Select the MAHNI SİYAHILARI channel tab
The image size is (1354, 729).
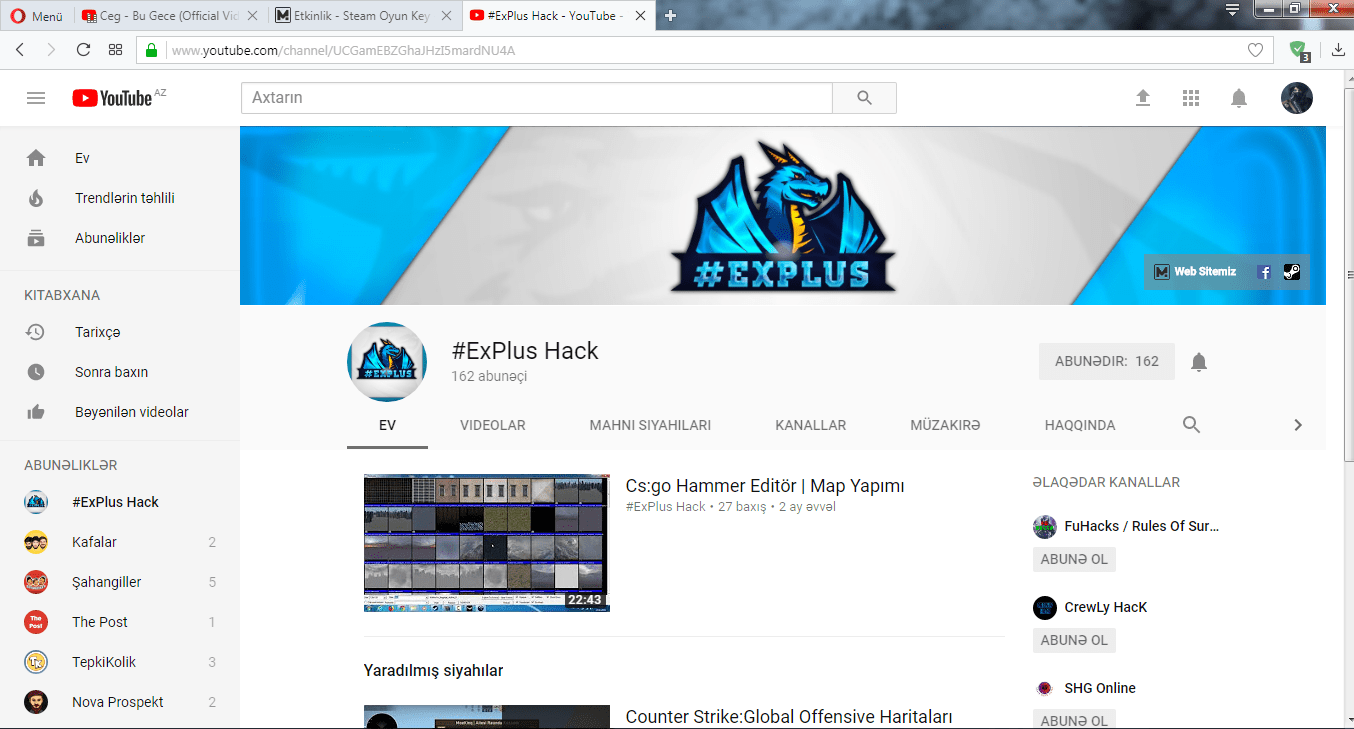pyautogui.click(x=650, y=425)
